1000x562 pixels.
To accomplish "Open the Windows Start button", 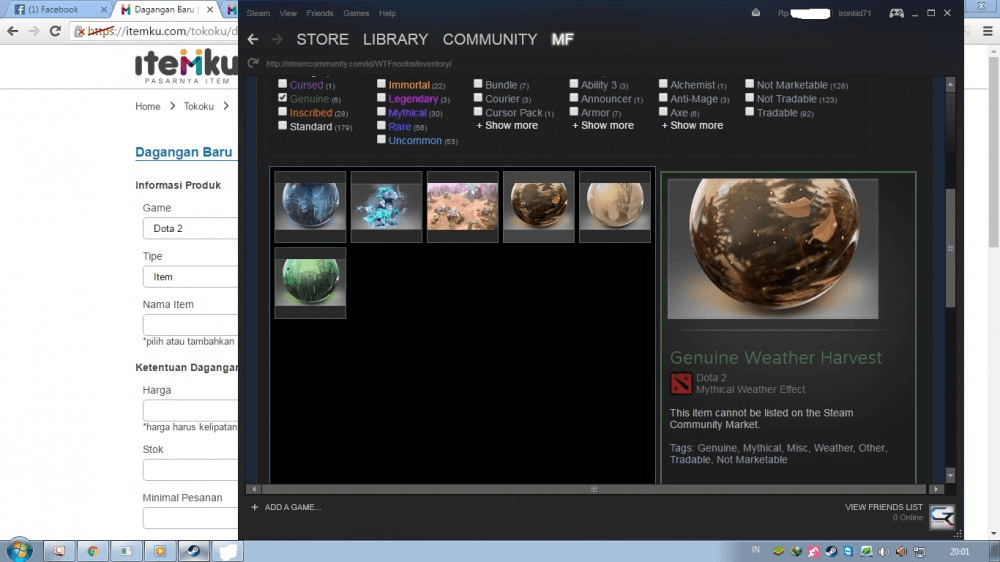I will tap(19, 550).
